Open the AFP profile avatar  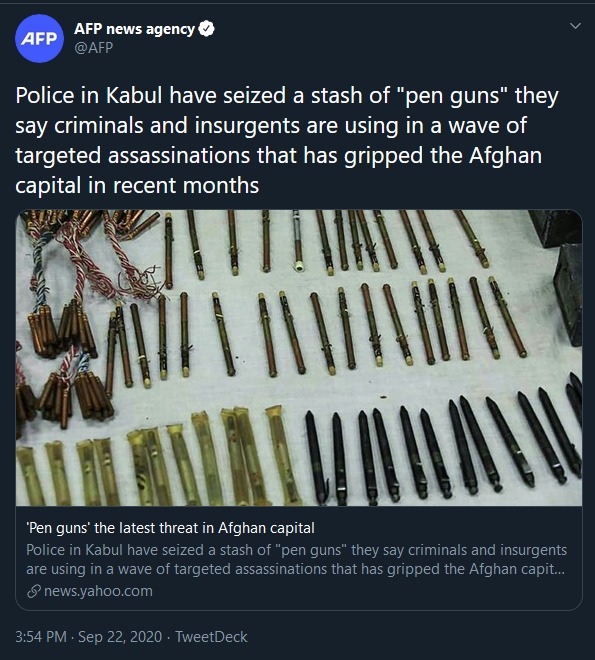pyautogui.click(x=39, y=38)
